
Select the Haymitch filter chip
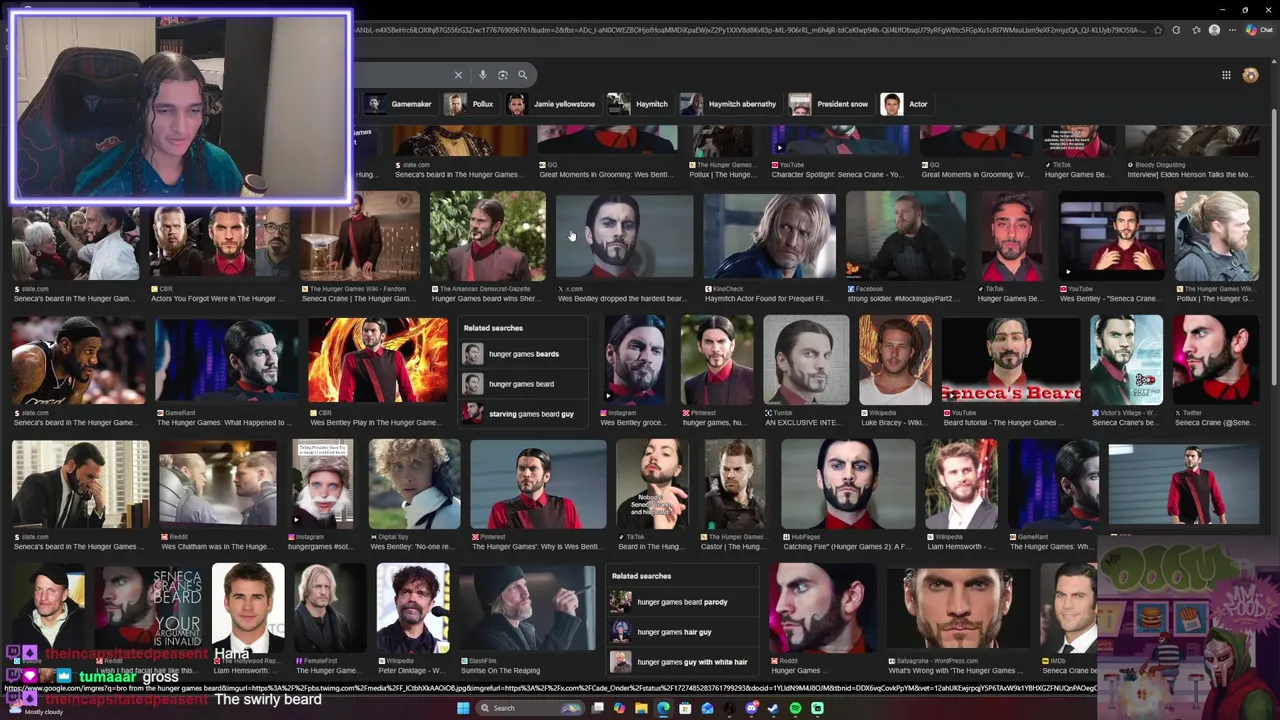tap(639, 104)
